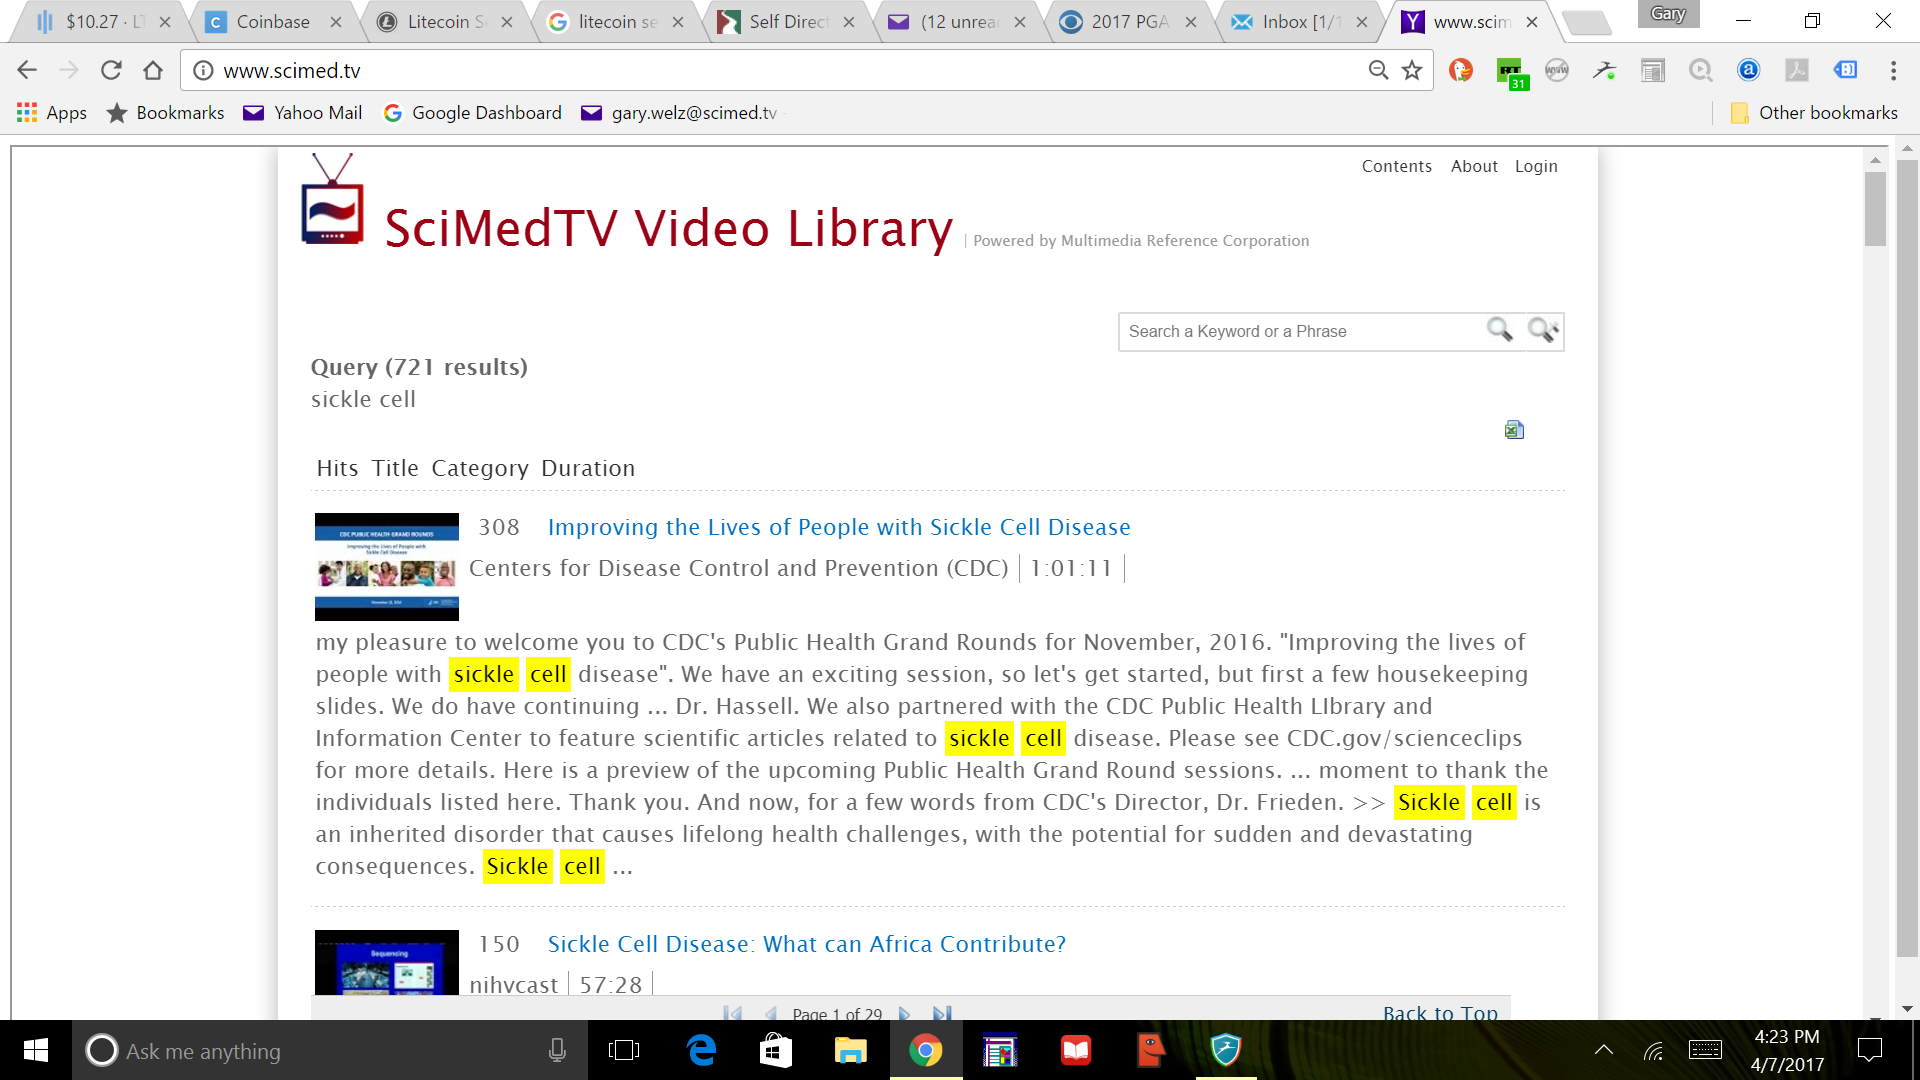1920x1080 pixels.
Task: Show hidden system tray icons chevron
Action: click(x=1604, y=1050)
